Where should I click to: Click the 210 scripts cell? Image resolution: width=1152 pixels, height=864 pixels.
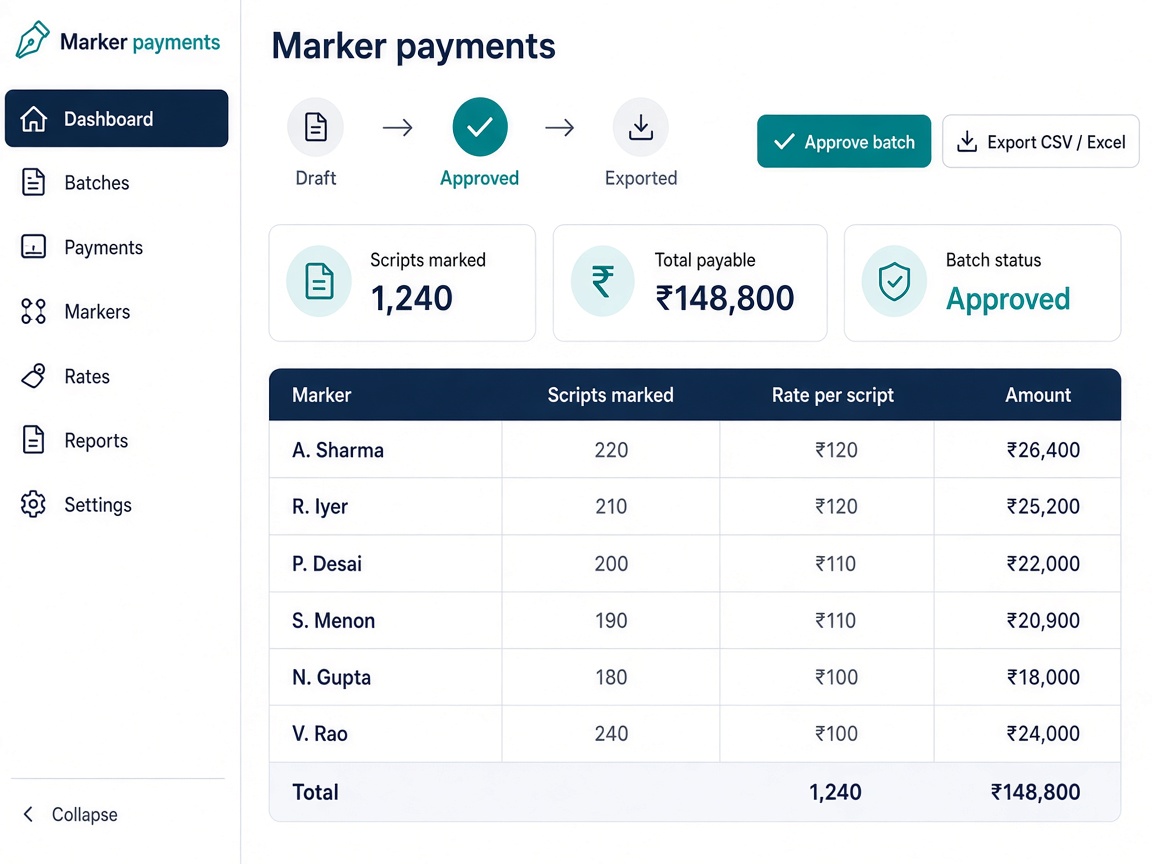click(611, 506)
